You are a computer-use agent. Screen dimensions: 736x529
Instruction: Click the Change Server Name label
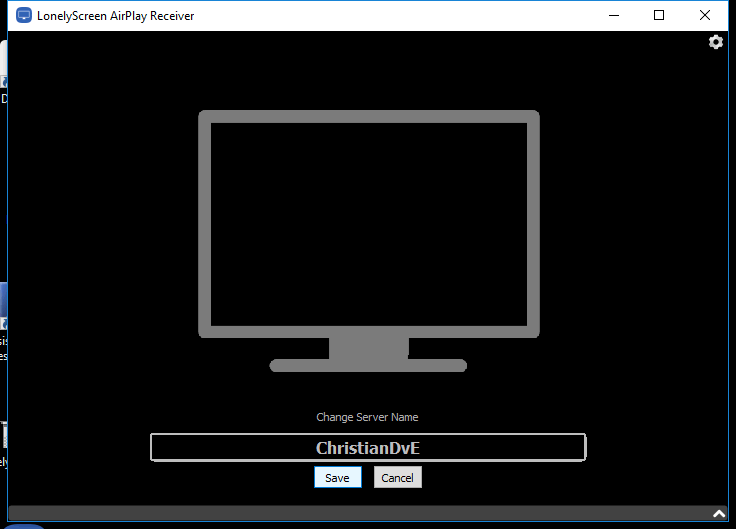pyautogui.click(x=367, y=417)
